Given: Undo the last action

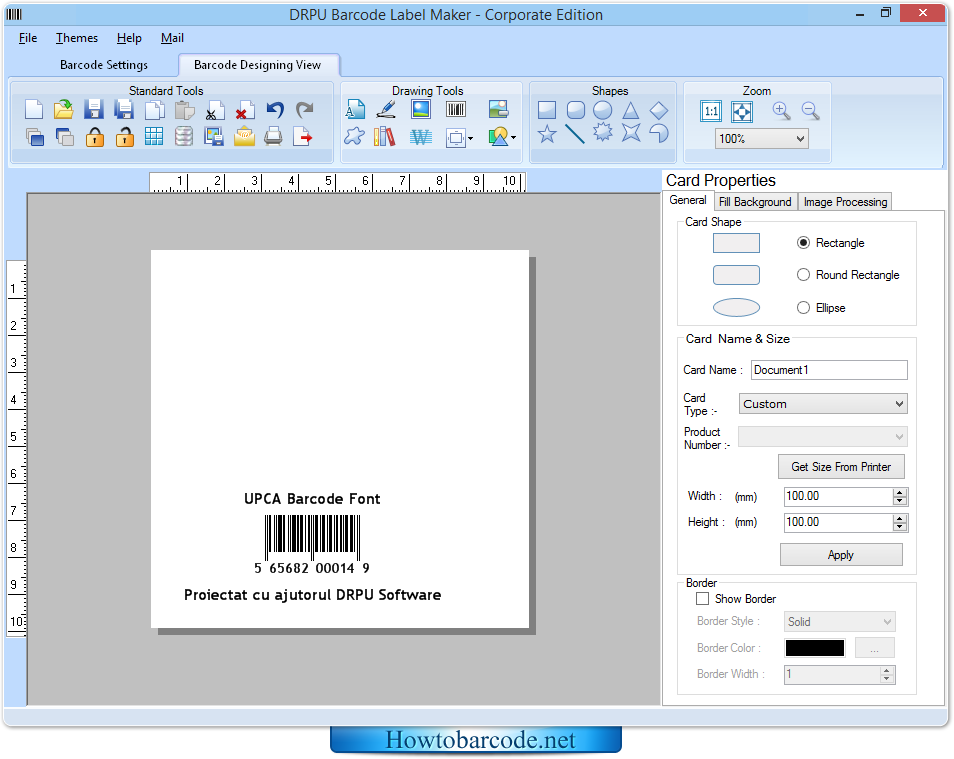Looking at the screenshot, I should (x=275, y=110).
